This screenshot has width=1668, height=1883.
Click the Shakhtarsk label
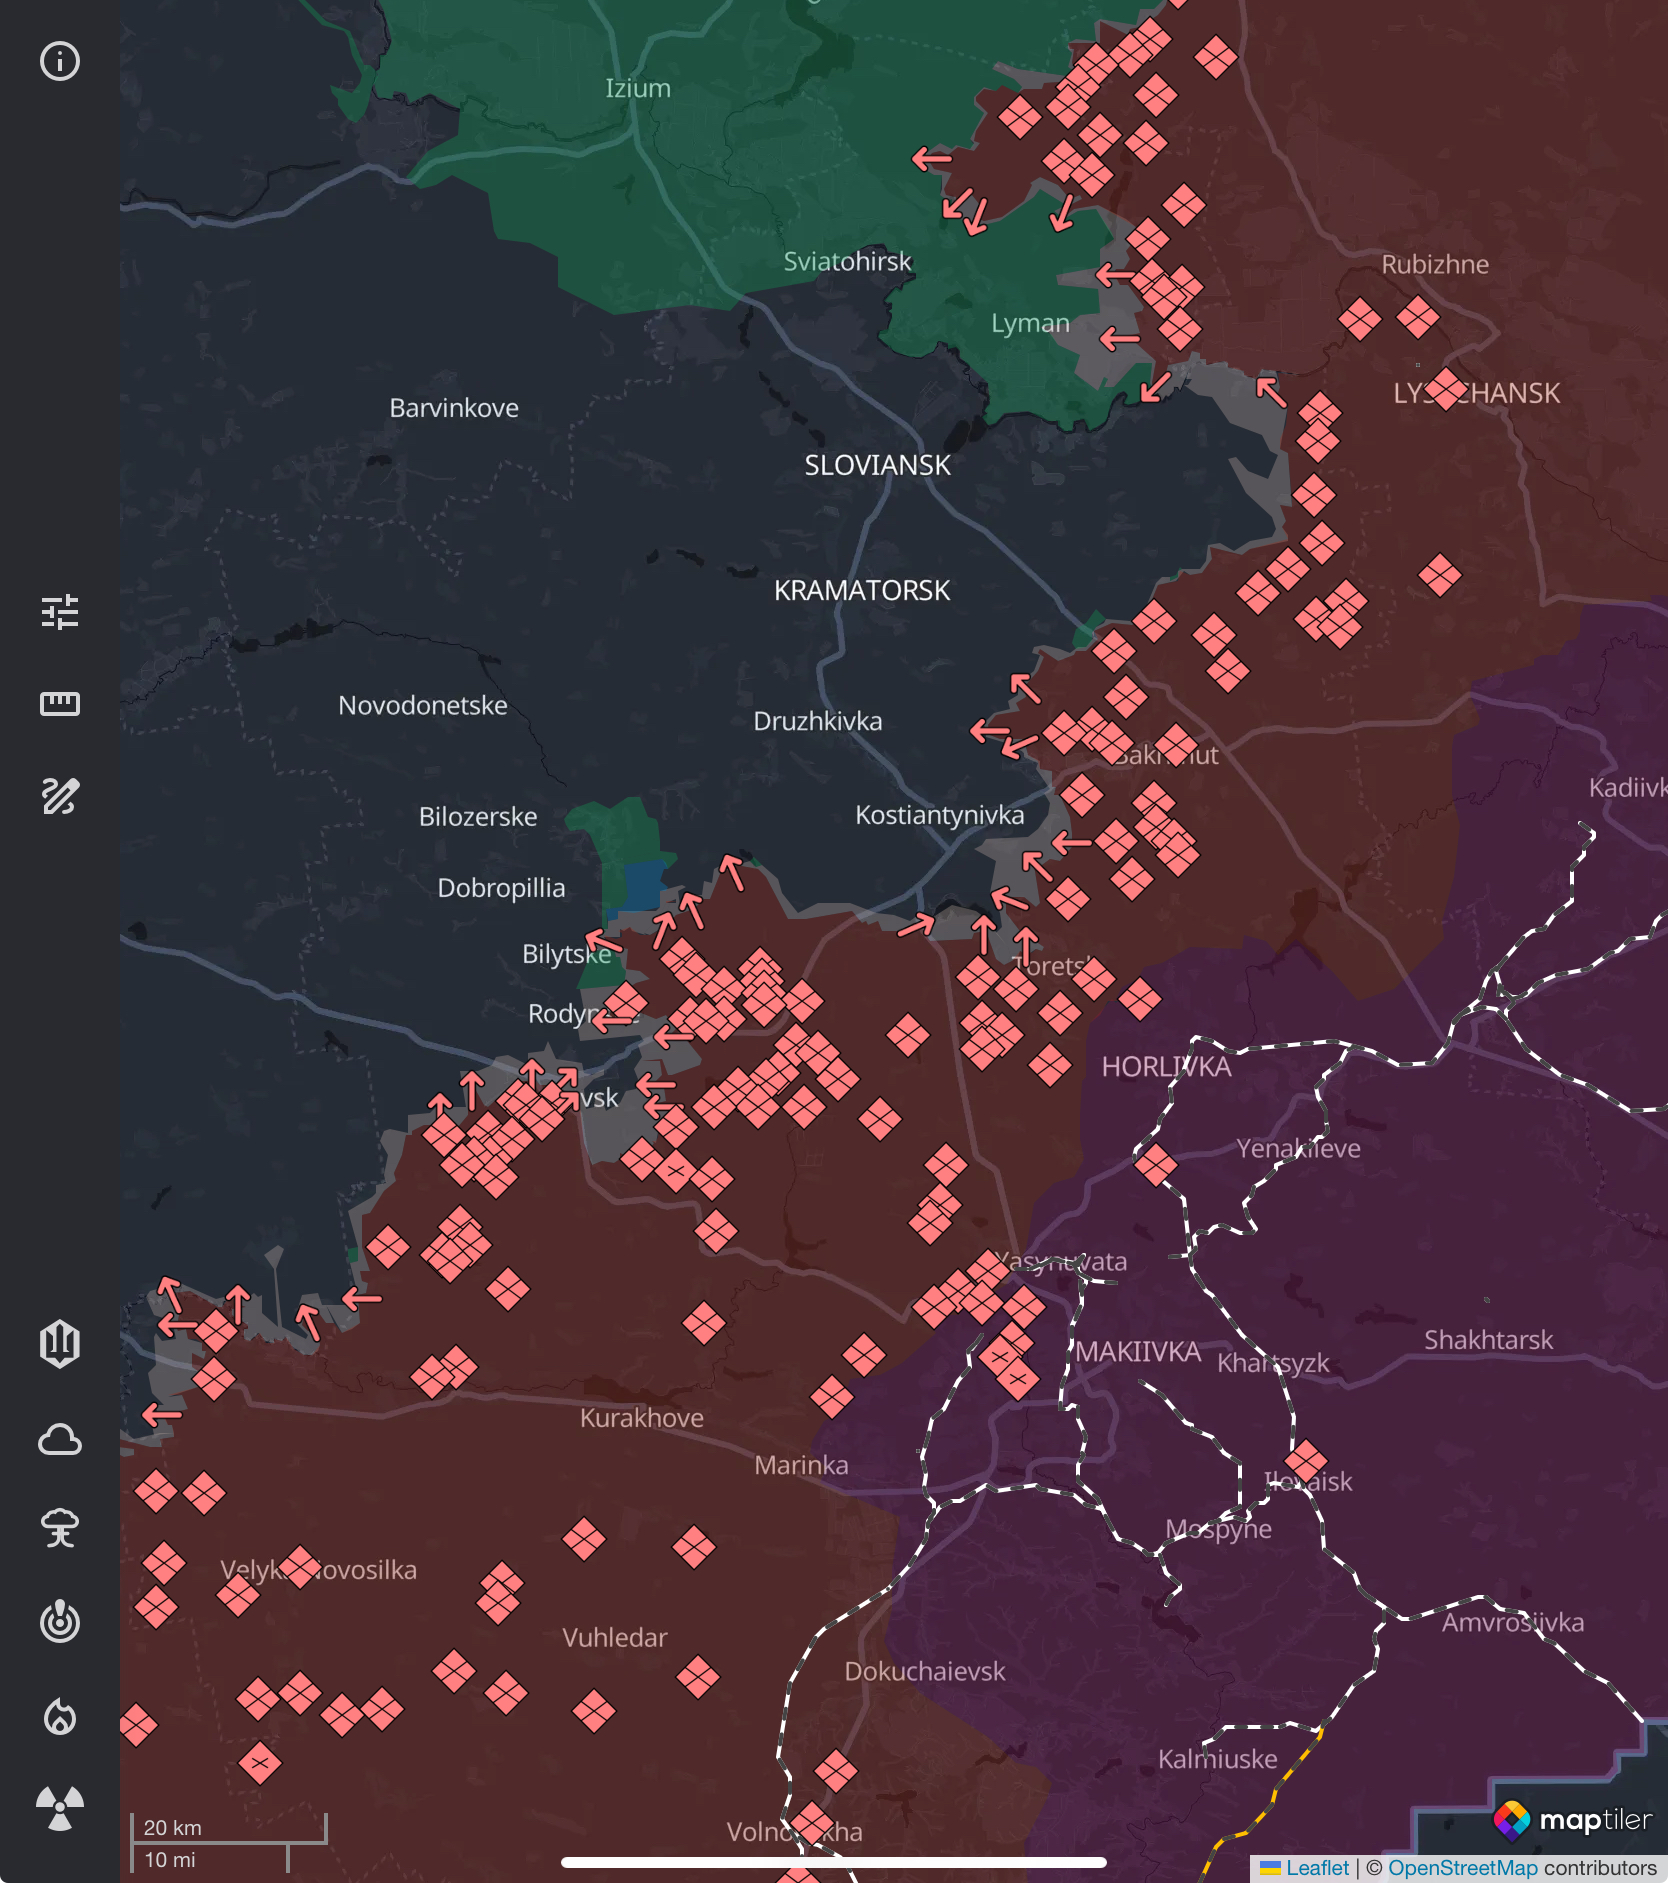(x=1489, y=1340)
